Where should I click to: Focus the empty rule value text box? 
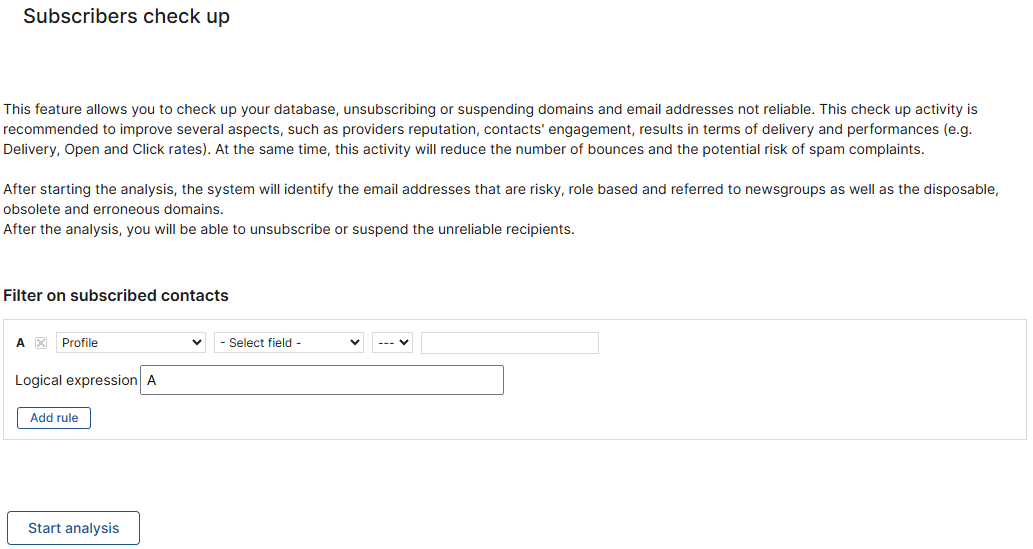509,343
